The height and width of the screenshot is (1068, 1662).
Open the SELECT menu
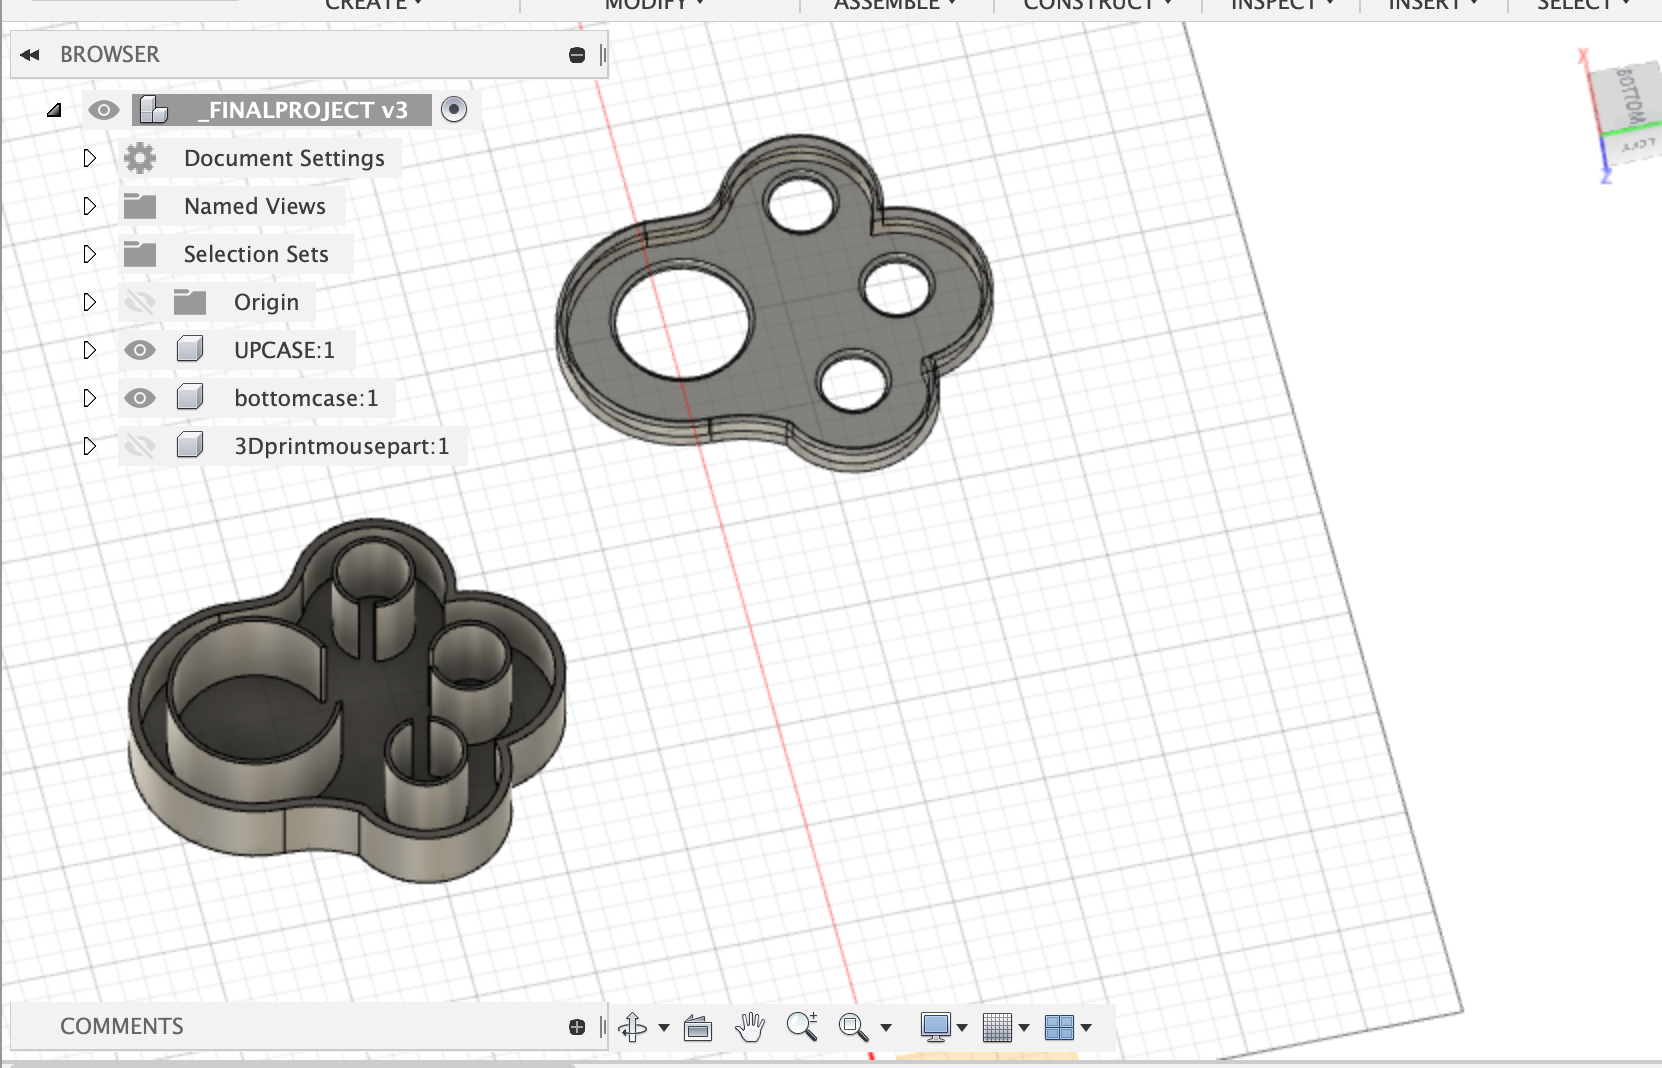[x=1583, y=5]
